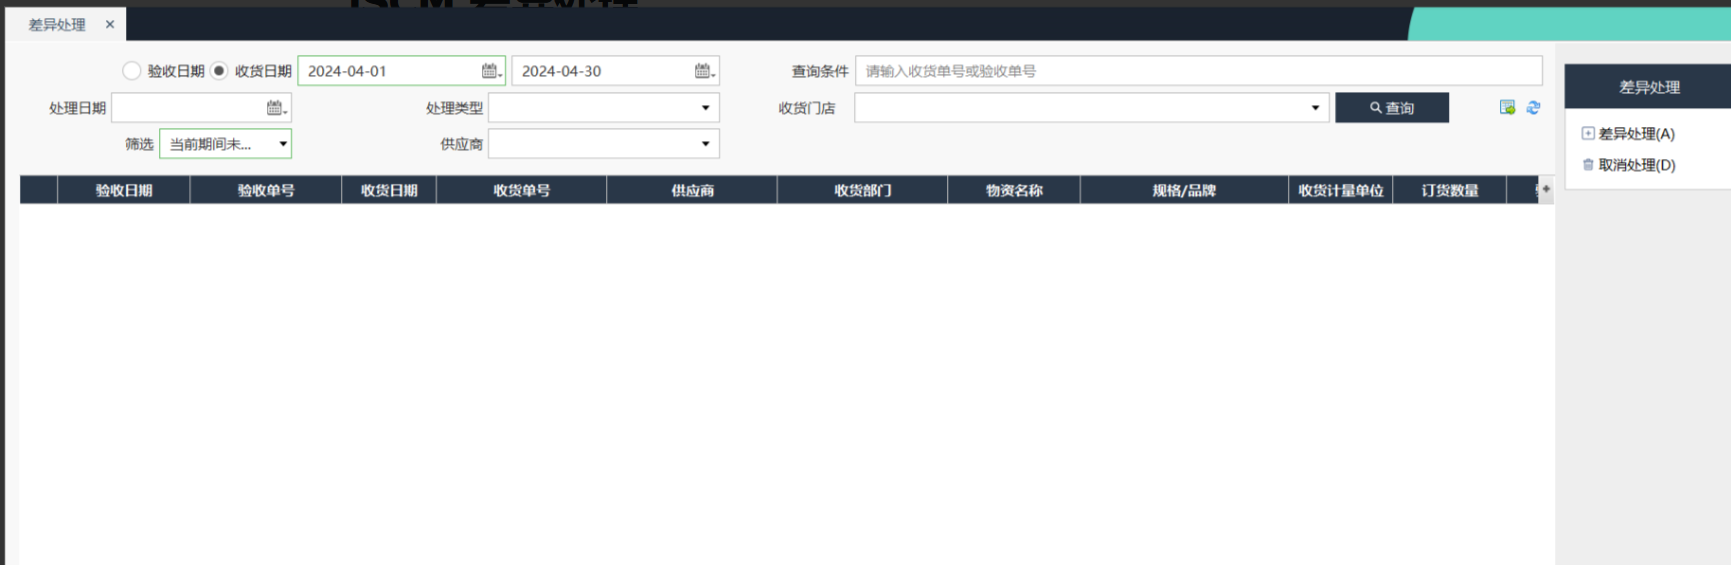Click the 查询条件 search input field
The image size is (1731, 565).
(1197, 71)
